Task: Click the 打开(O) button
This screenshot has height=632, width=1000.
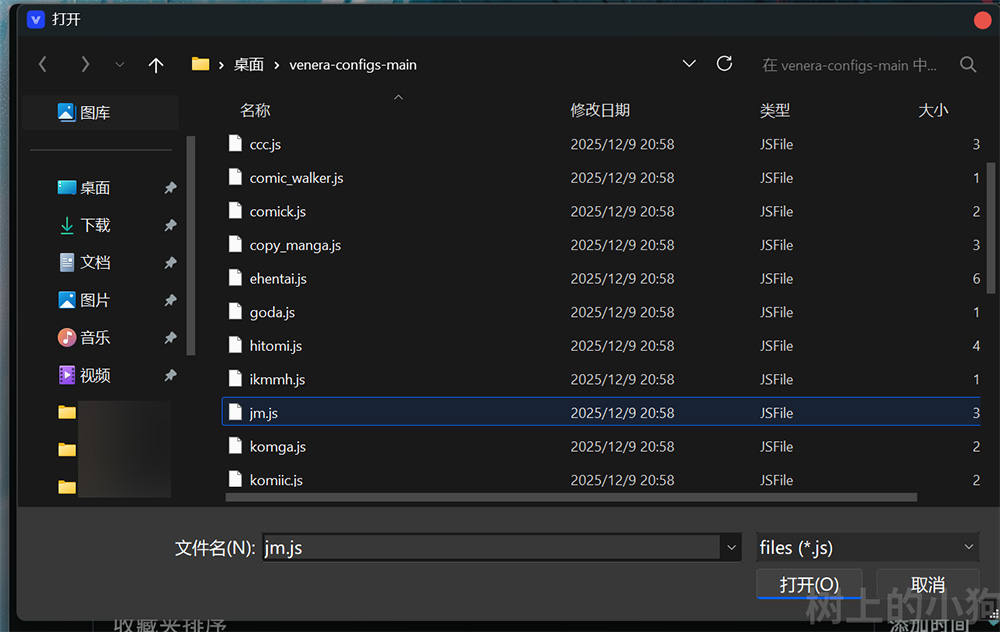Action: (809, 584)
